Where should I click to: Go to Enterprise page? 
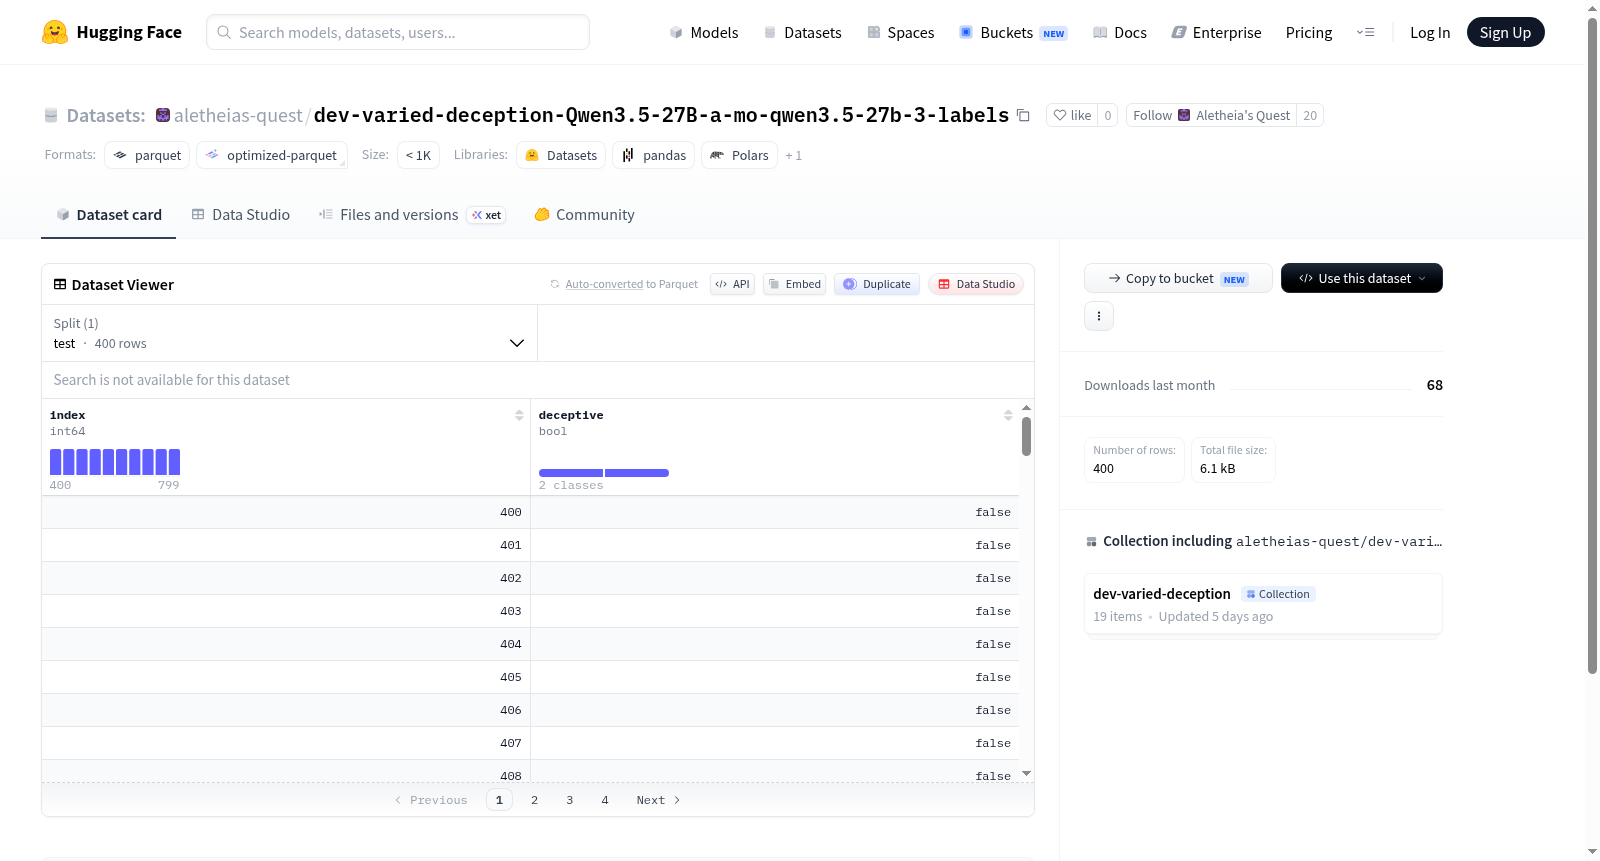[x=1216, y=32]
